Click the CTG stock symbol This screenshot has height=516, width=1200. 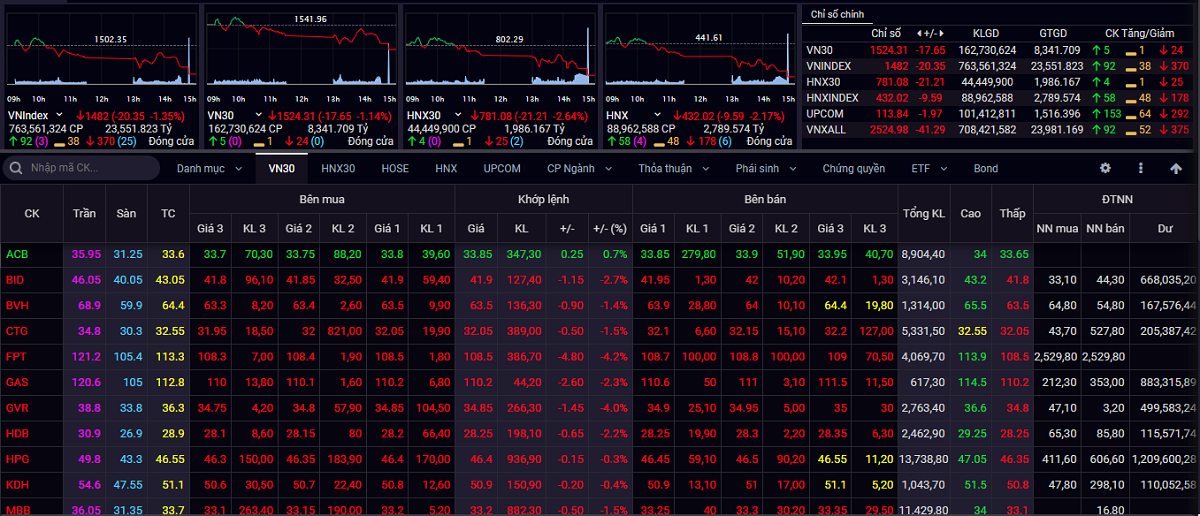[17, 330]
